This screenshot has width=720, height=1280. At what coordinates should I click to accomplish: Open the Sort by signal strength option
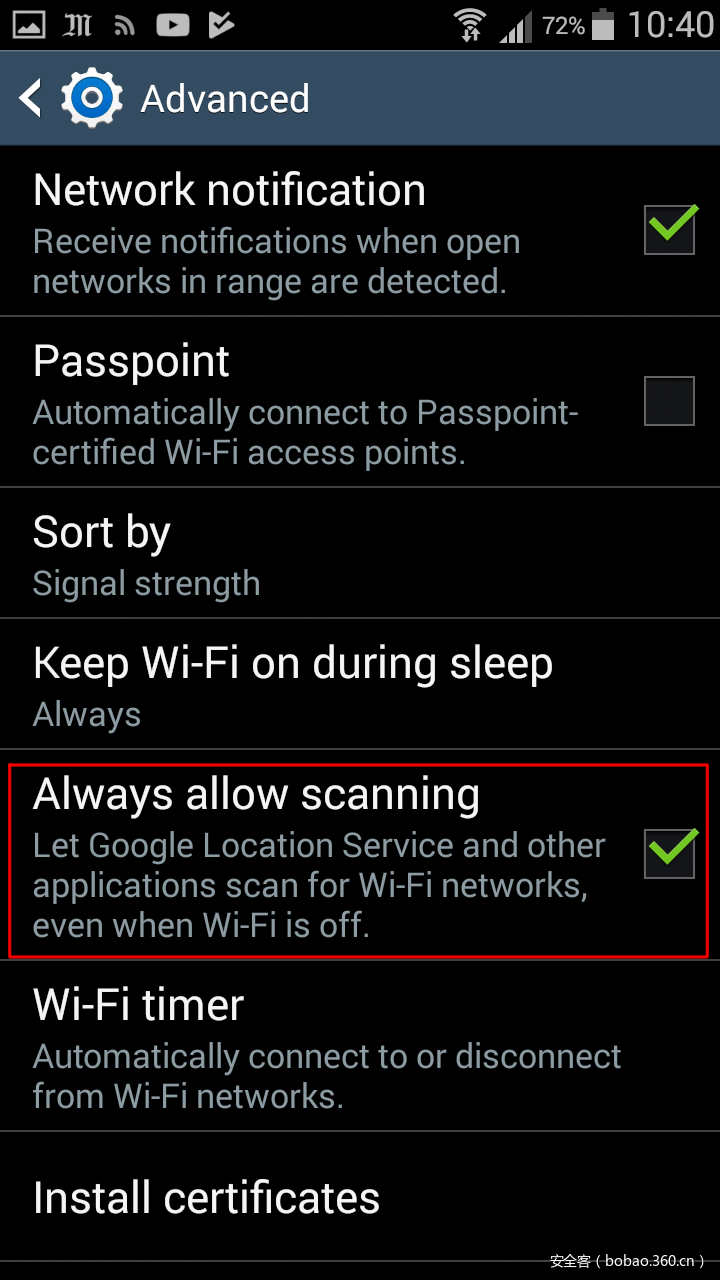[x=360, y=555]
